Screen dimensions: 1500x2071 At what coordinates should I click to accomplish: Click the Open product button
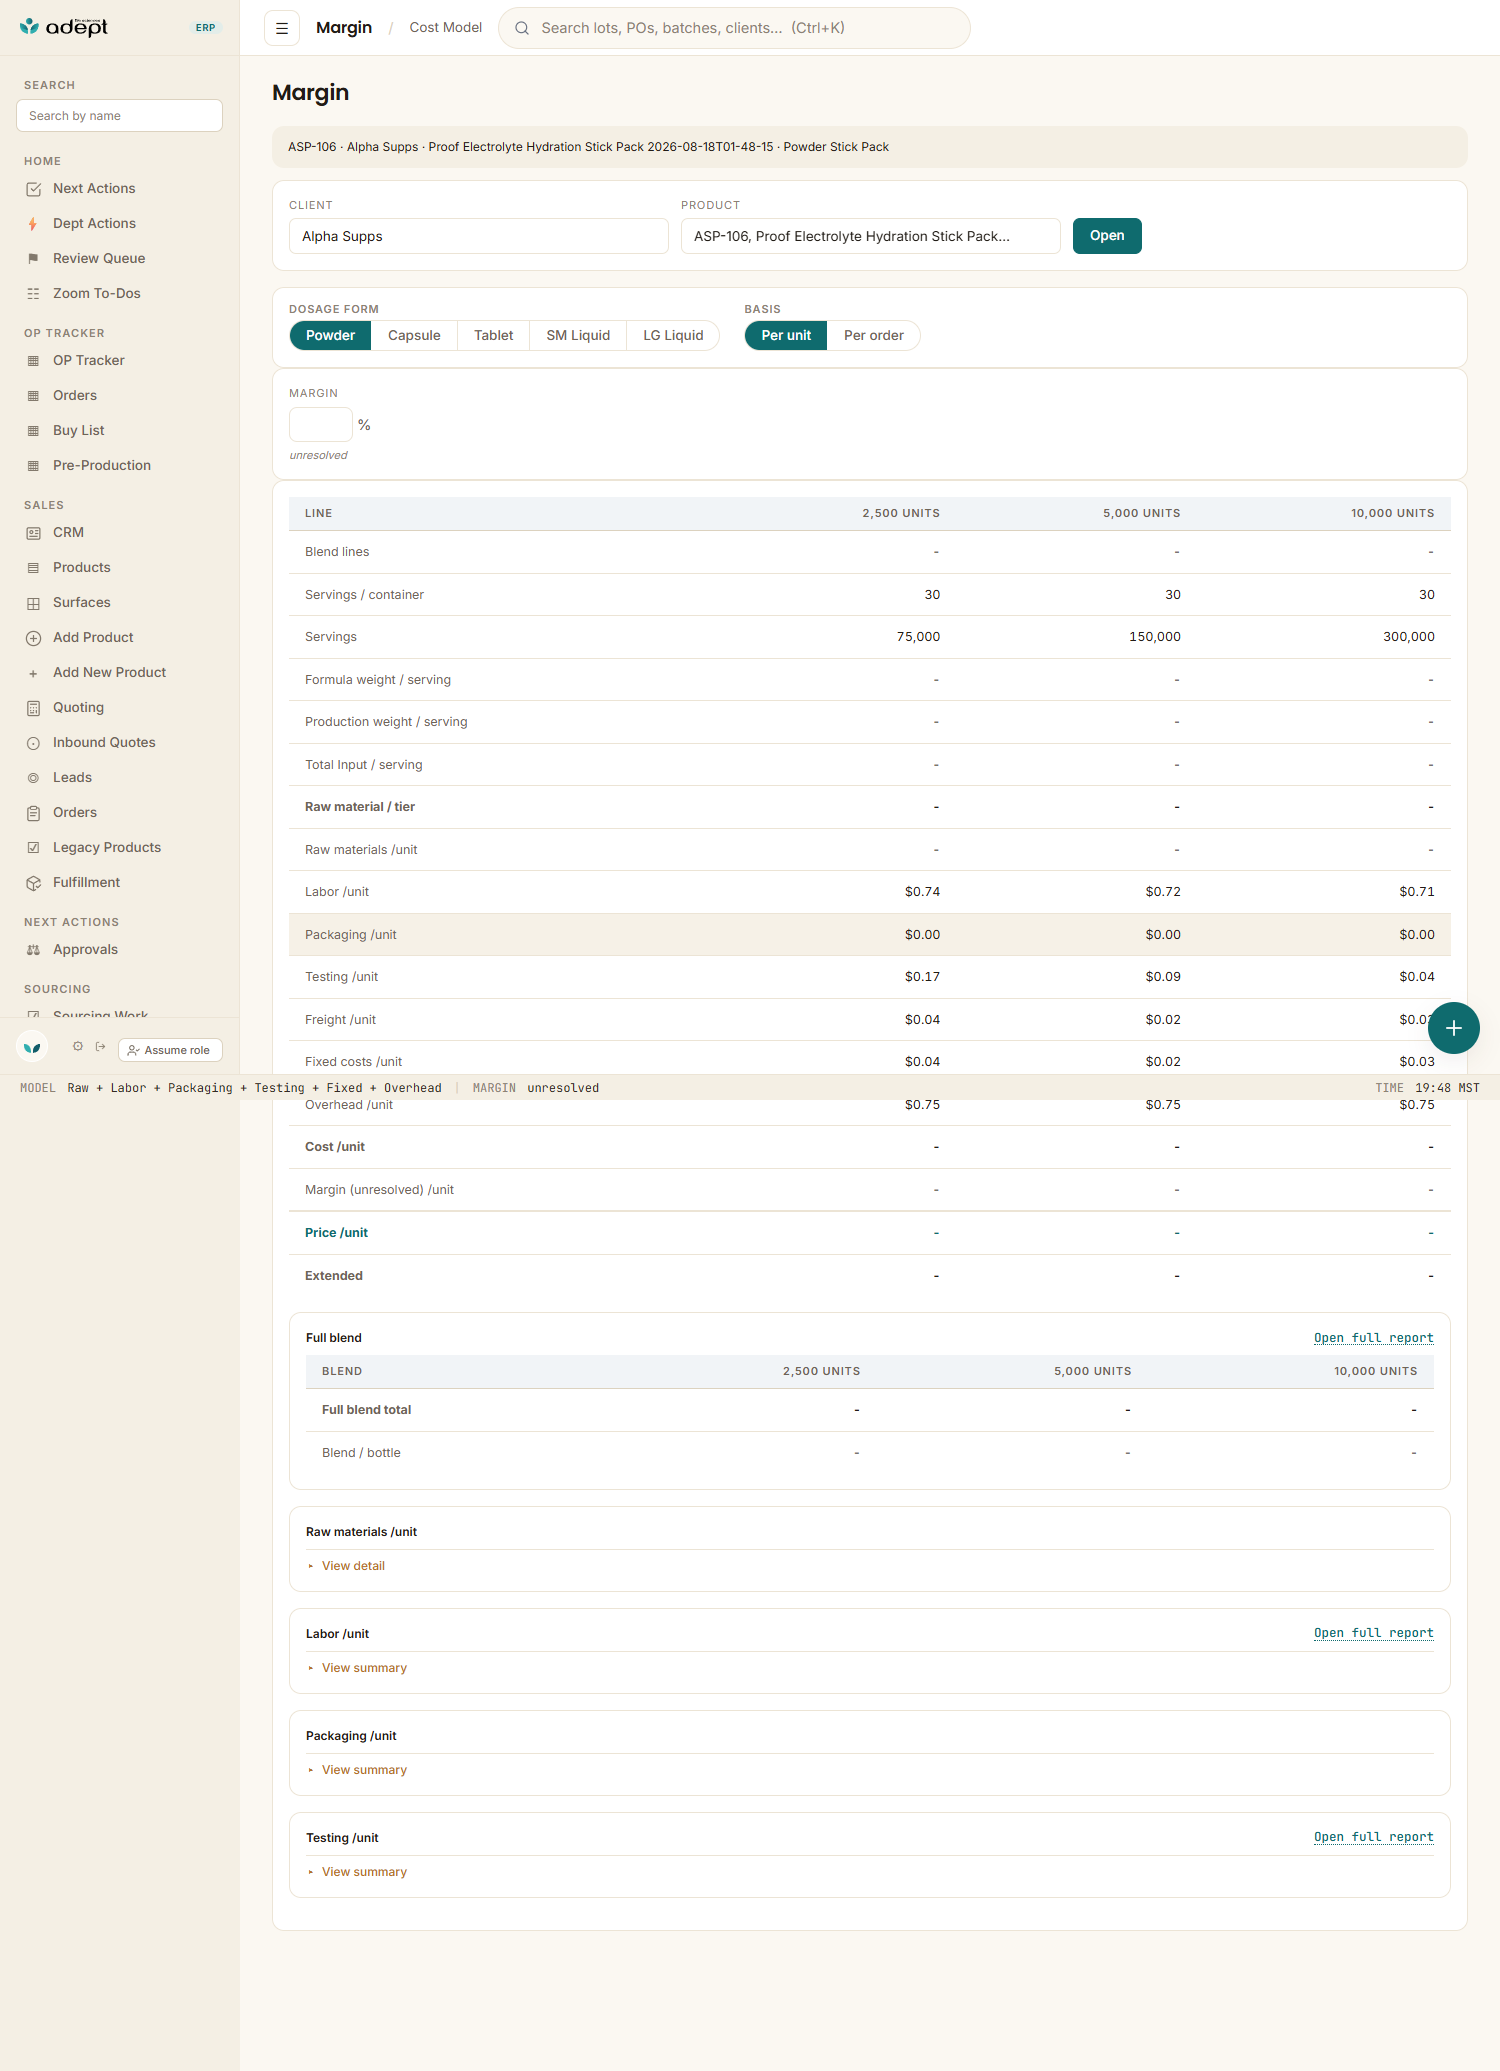click(x=1107, y=236)
